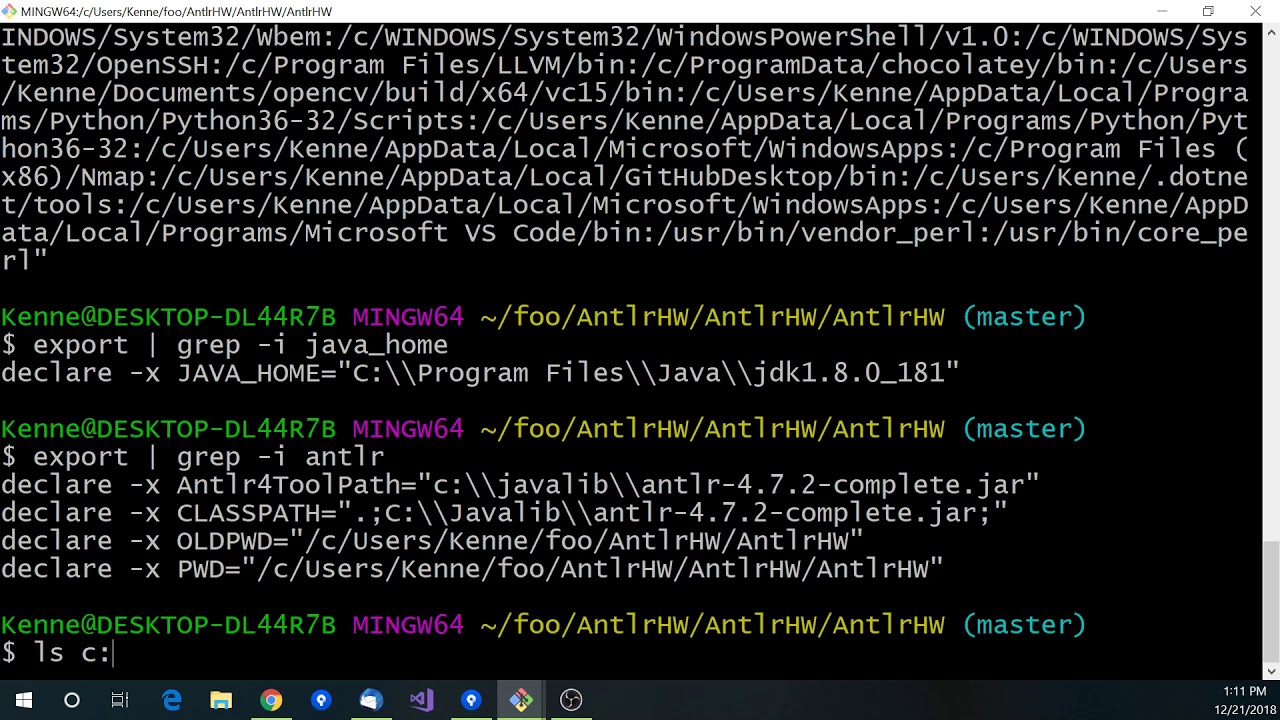Select the Git Bash taskbar icon

[521, 700]
